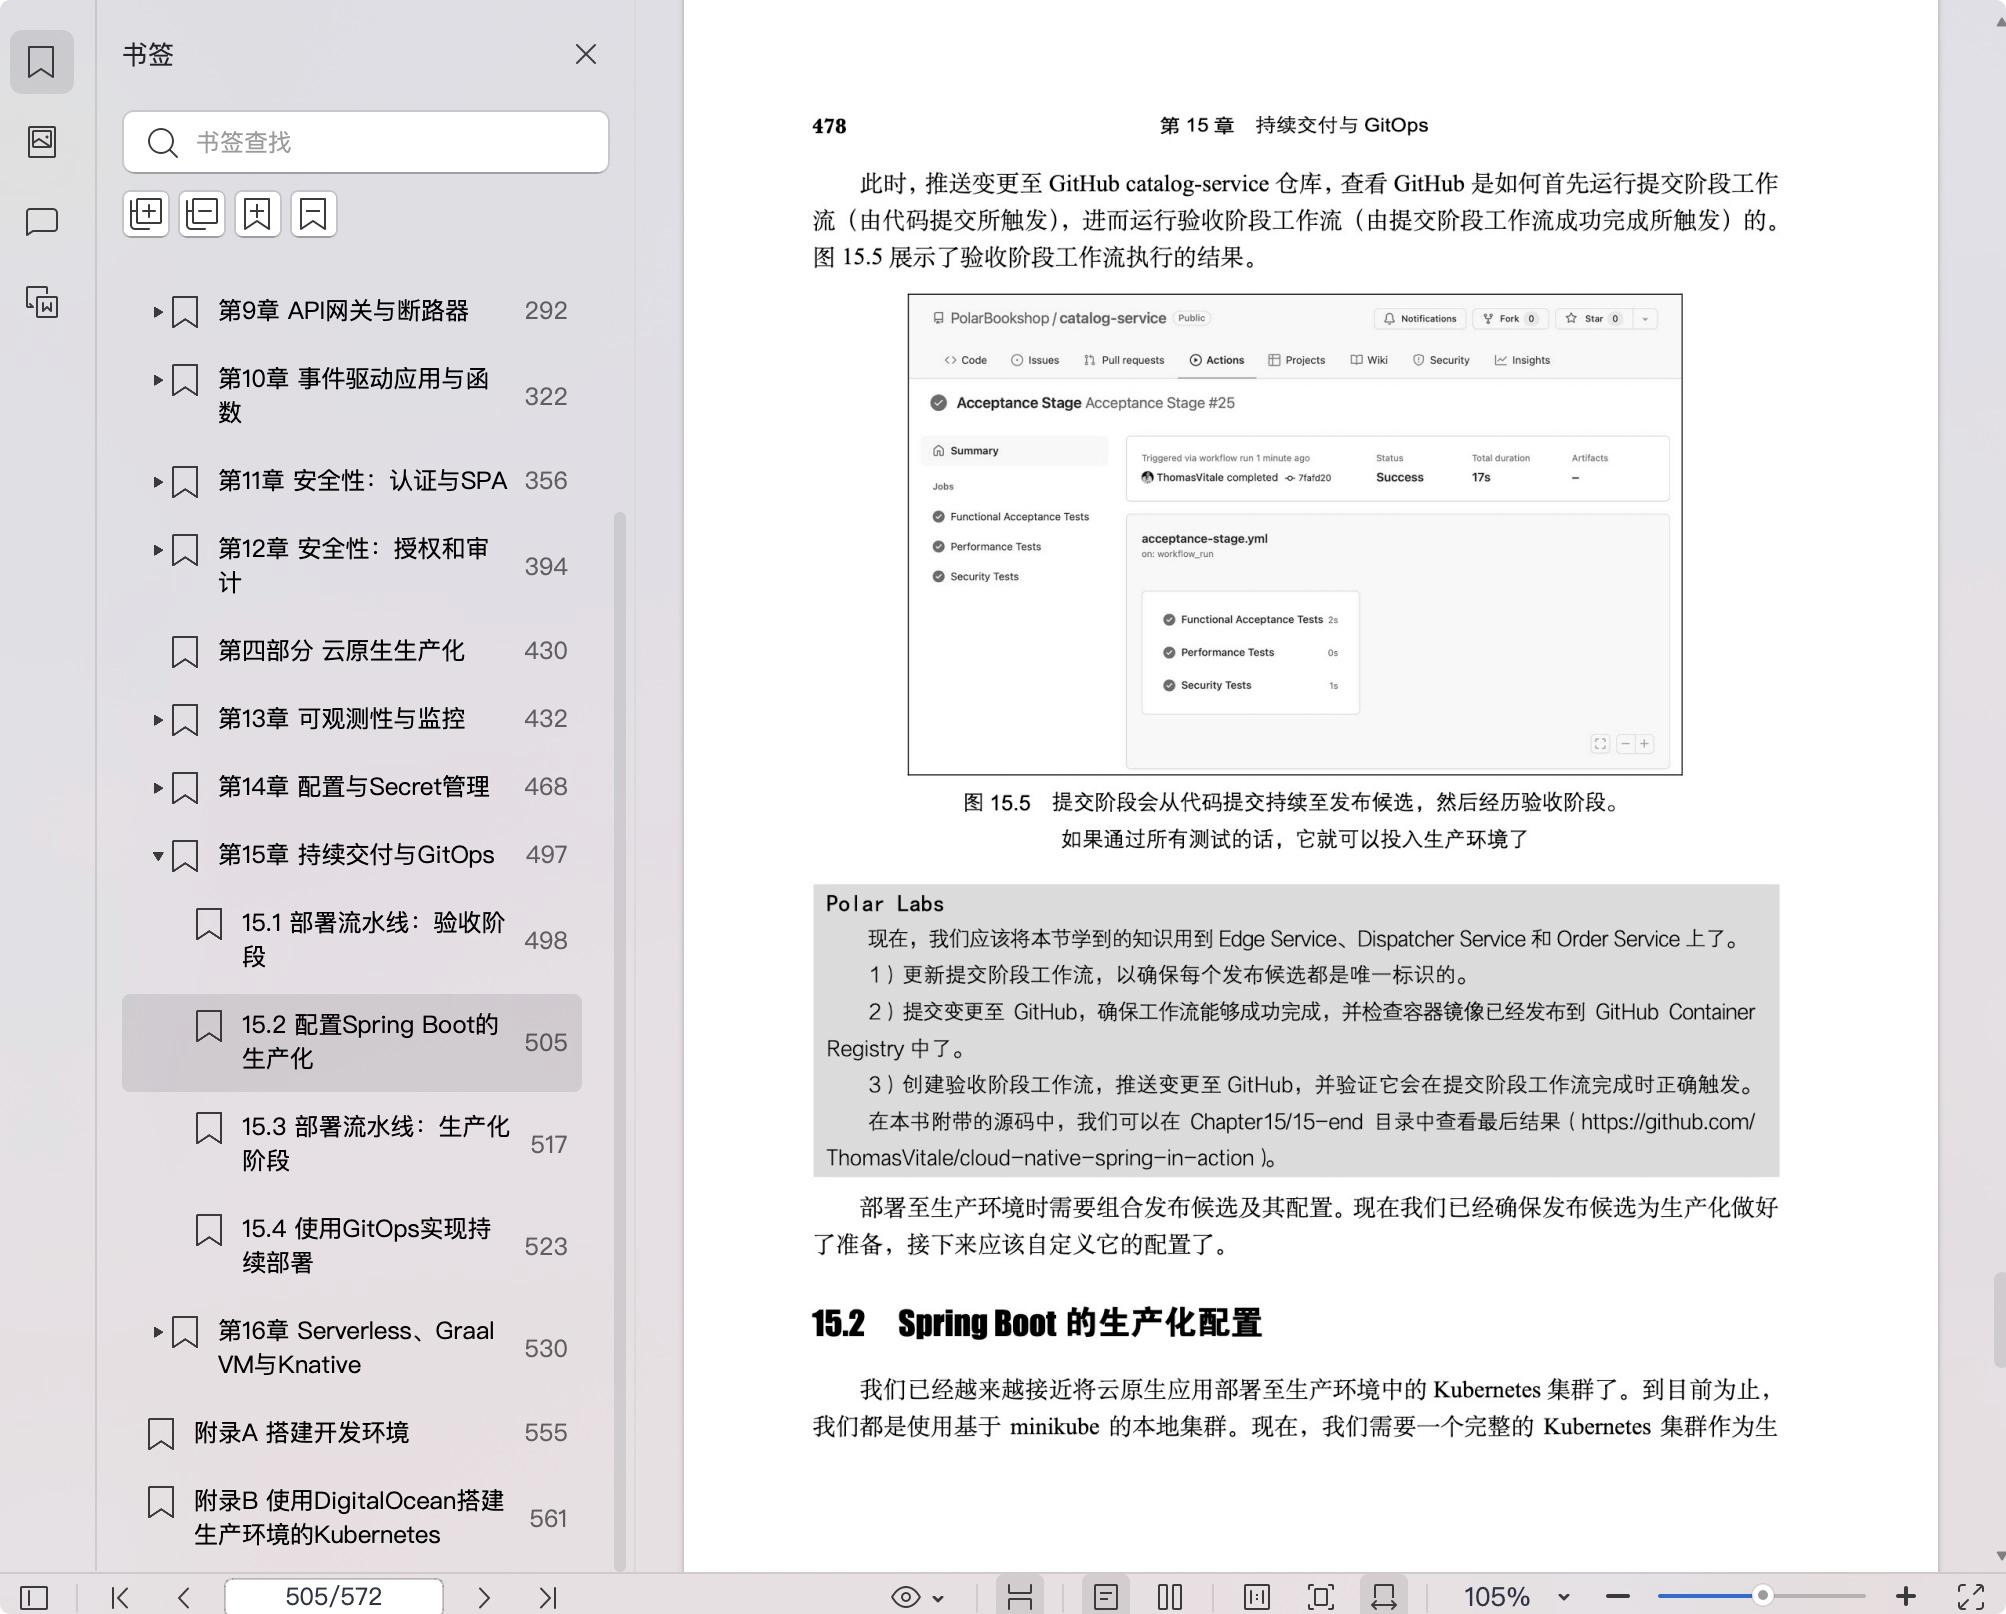
Task: Open bookmark 附录A 搭建开发环境
Action: coord(352,1433)
